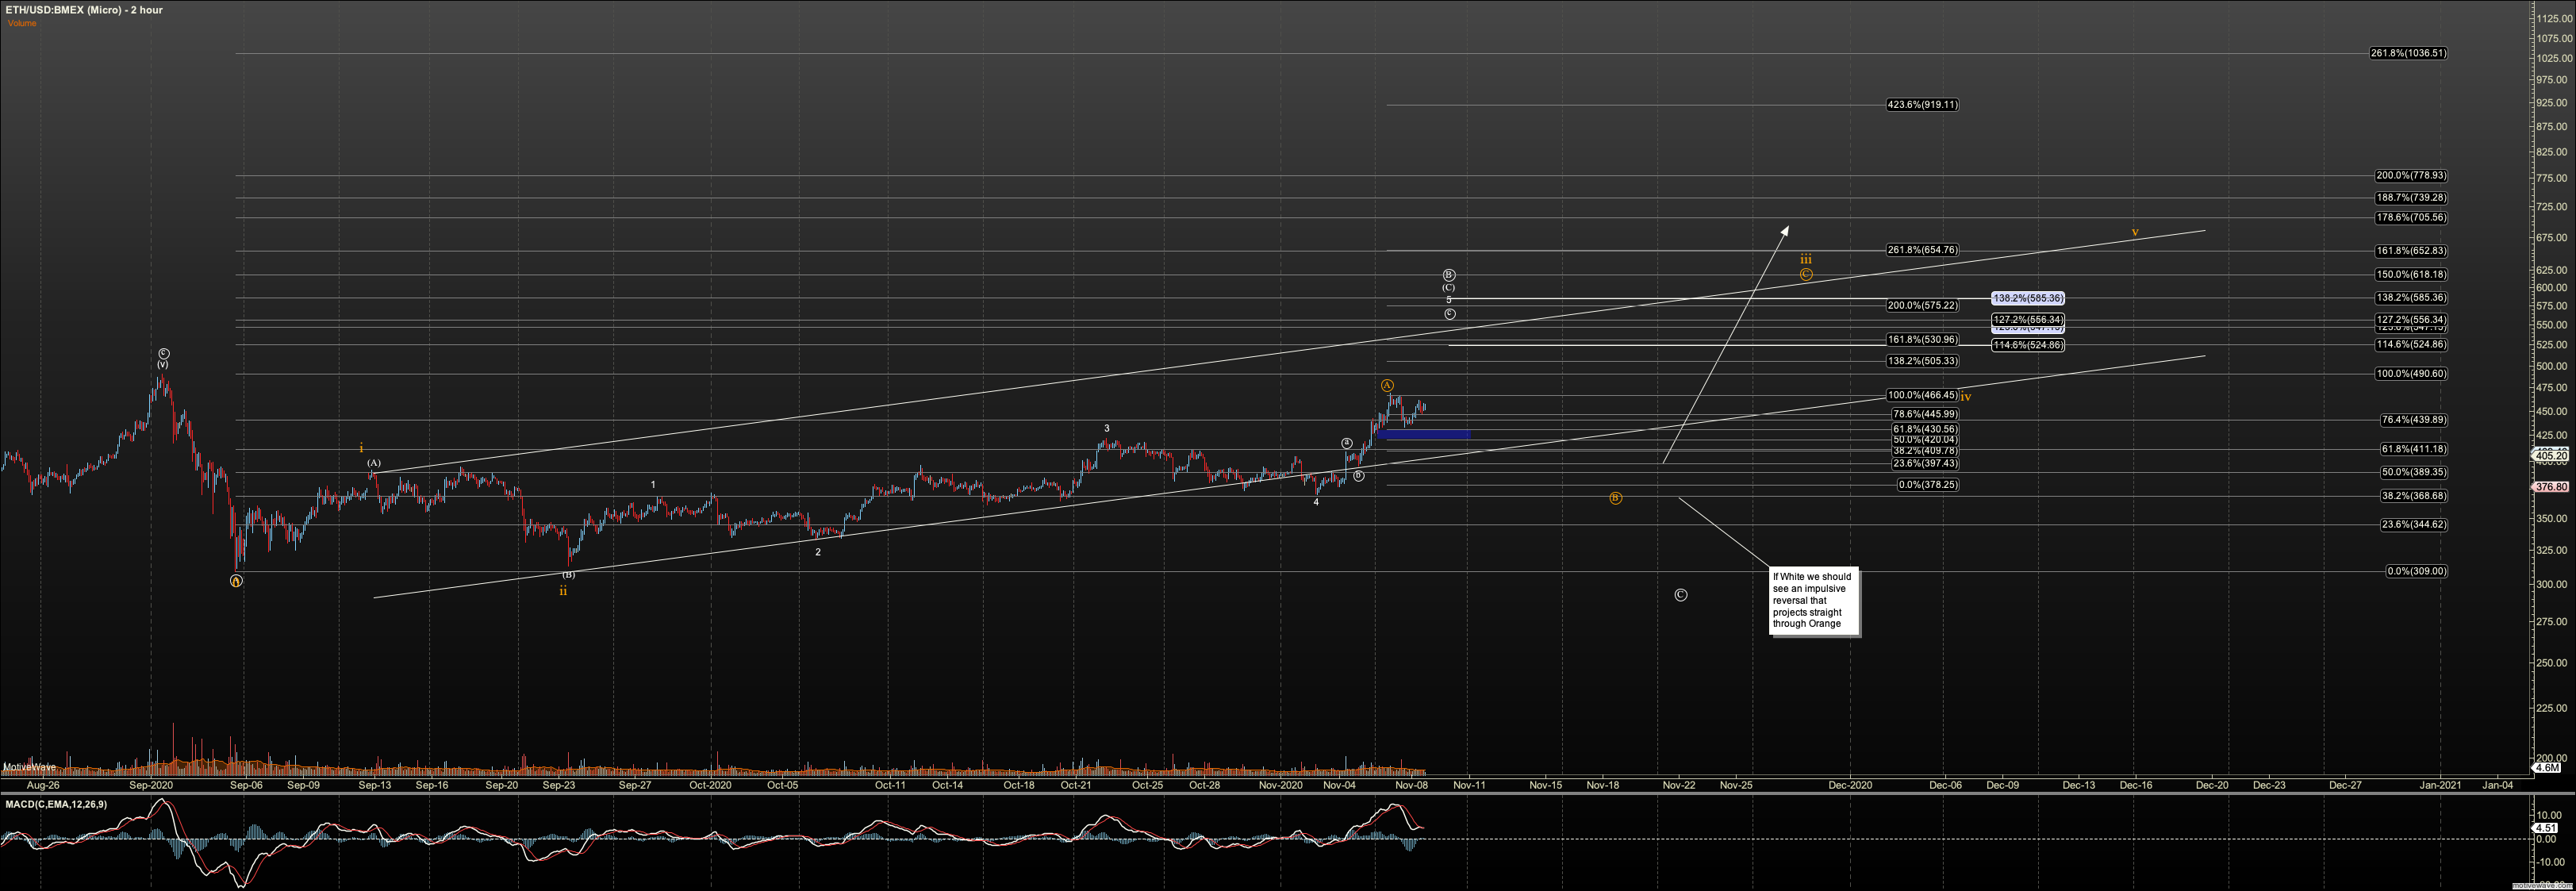Viewport: 2576px width, 891px height.
Task: Click the orange Volume label
Action: pyautogui.click(x=22, y=23)
